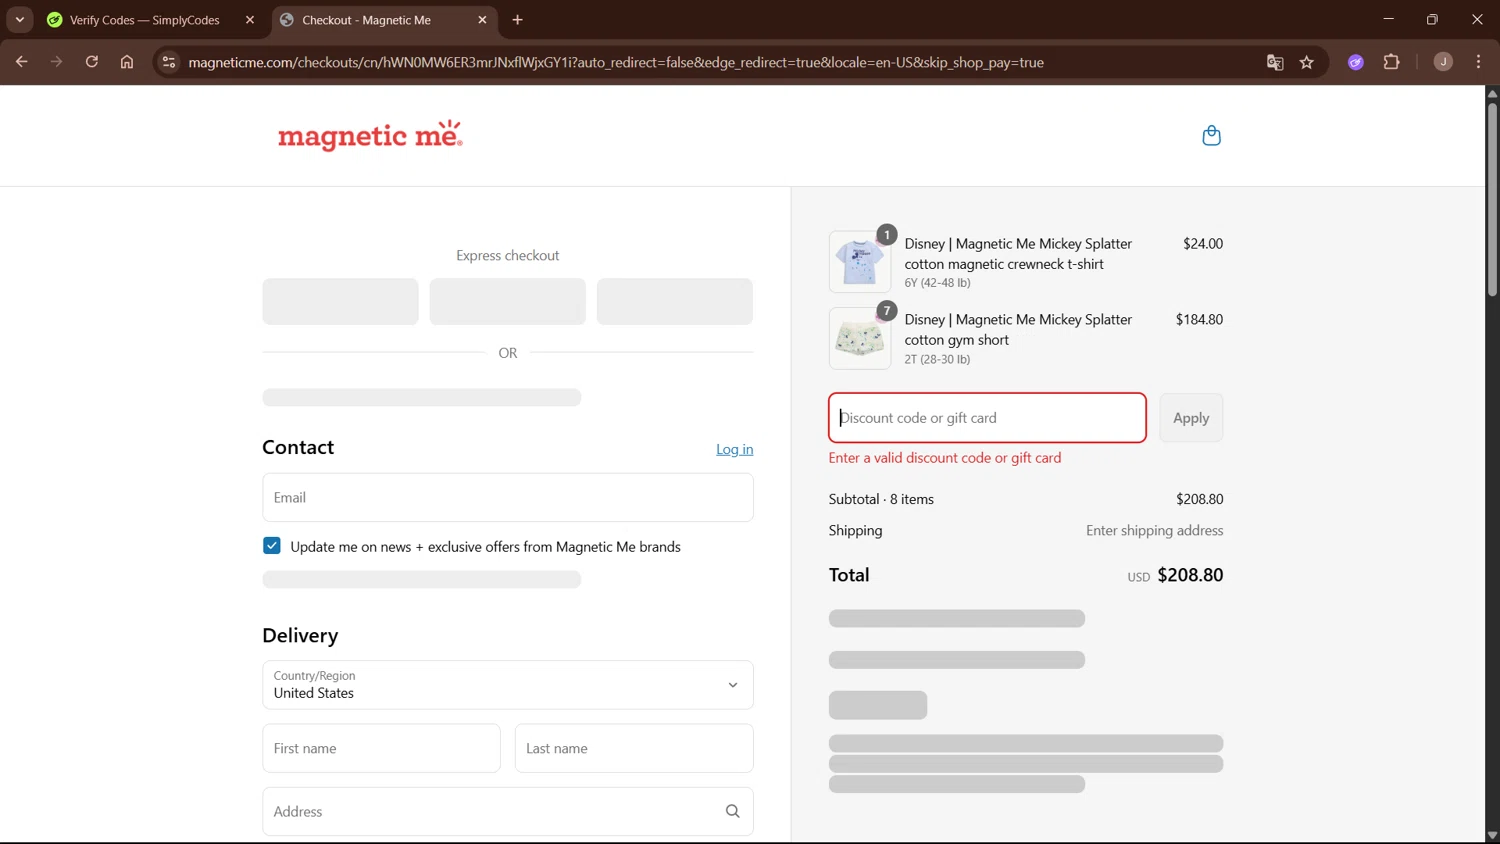Click the translate page icon

(1275, 62)
